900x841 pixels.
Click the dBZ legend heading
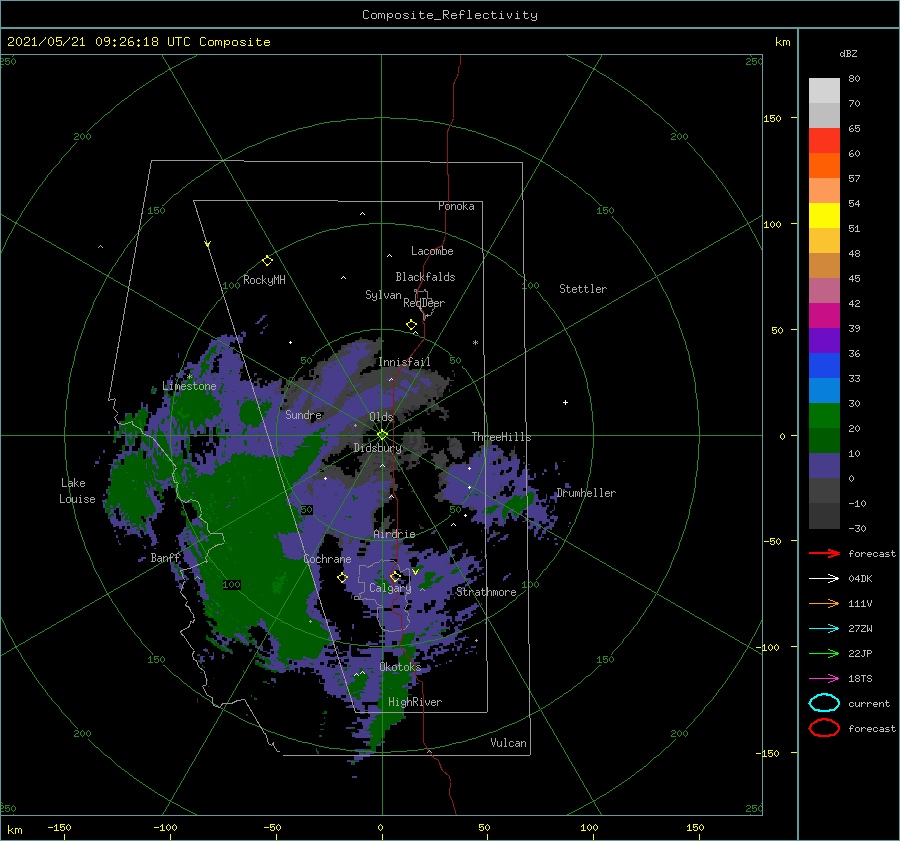pos(848,54)
